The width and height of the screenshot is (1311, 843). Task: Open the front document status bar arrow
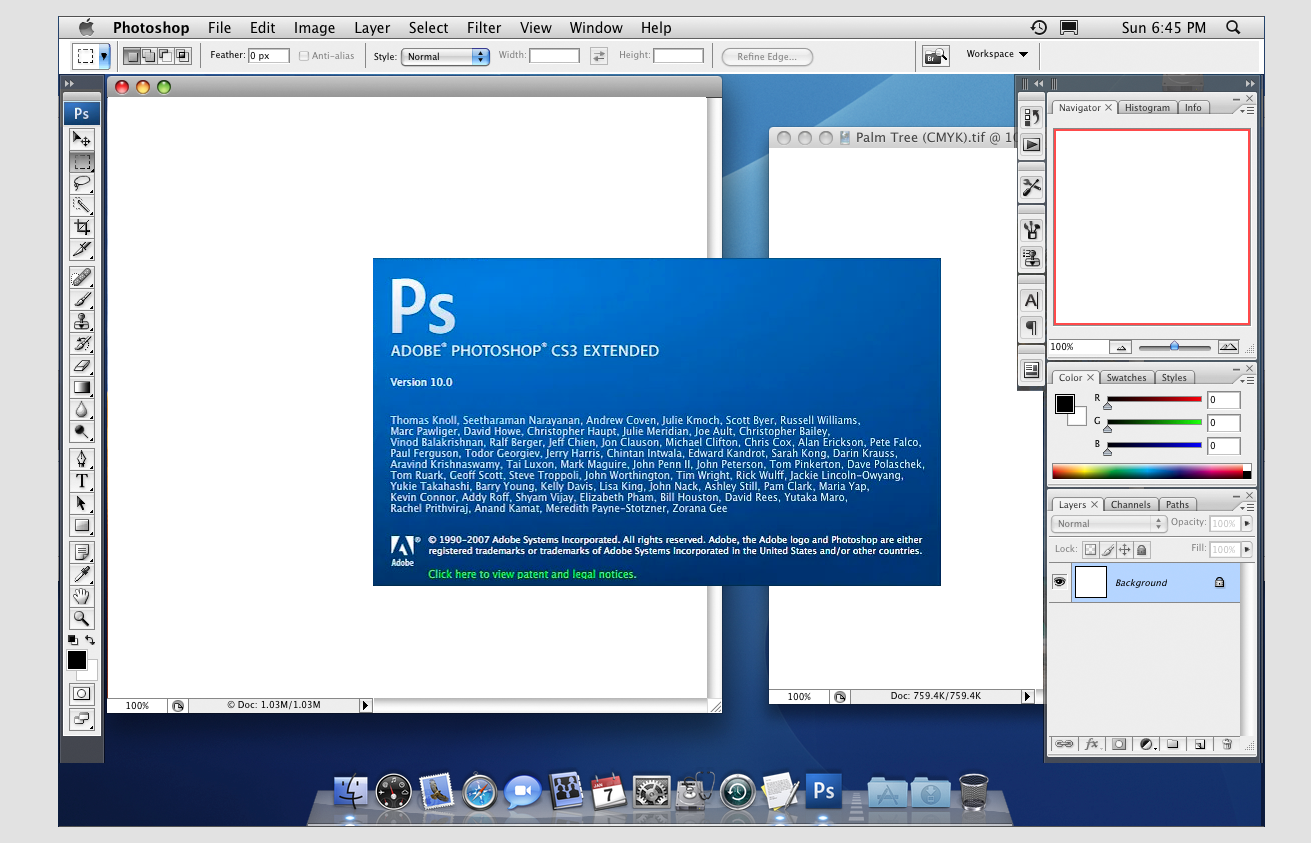(x=365, y=705)
